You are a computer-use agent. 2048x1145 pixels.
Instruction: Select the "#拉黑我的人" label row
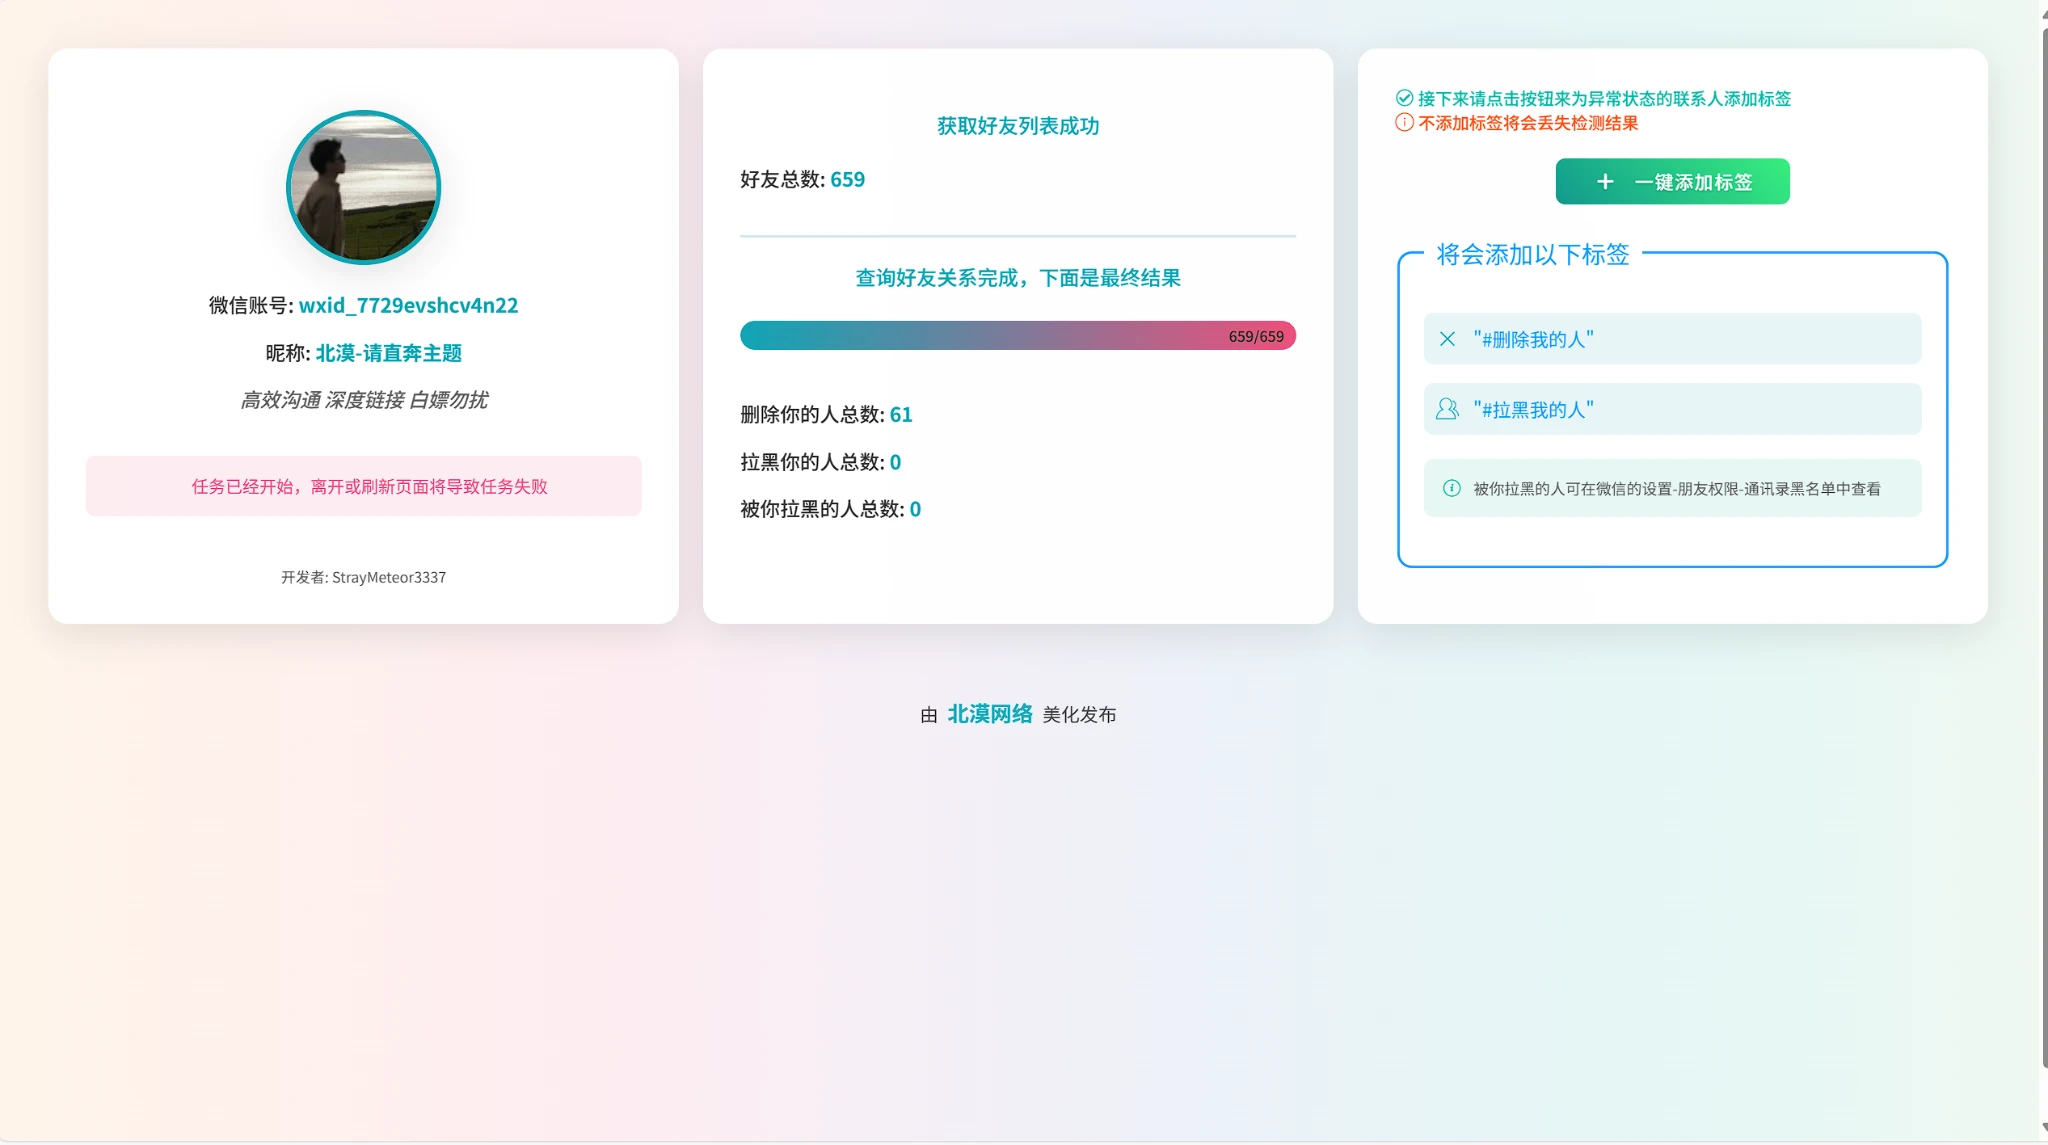click(1672, 409)
